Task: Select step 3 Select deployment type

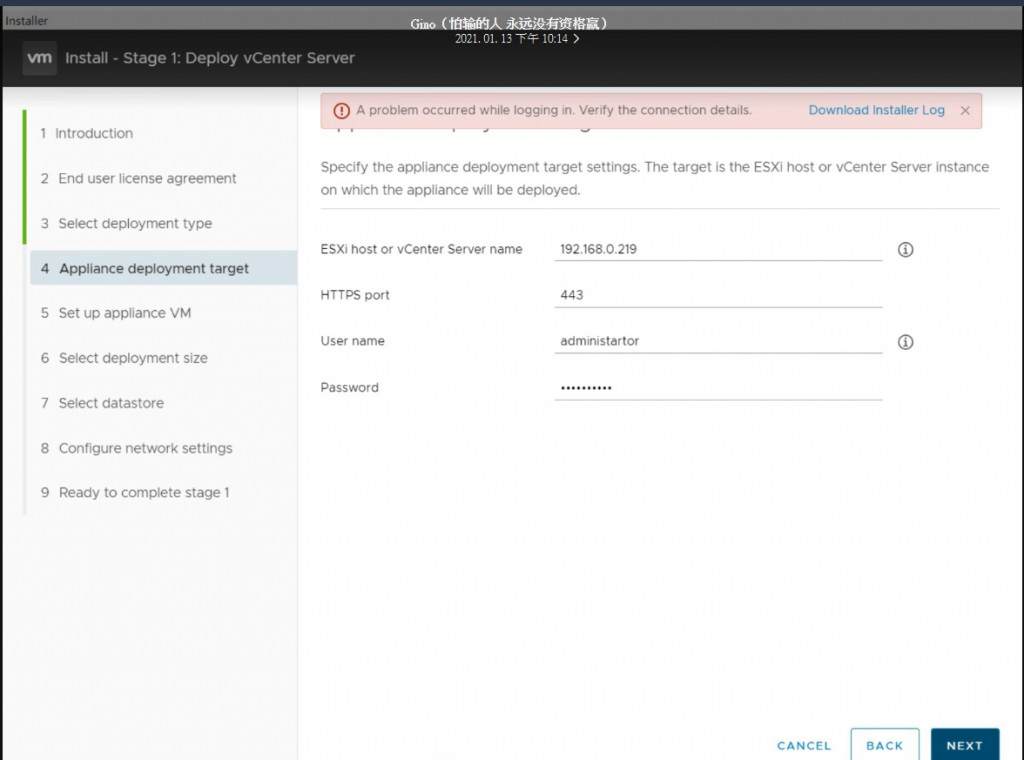Action: click(x=126, y=223)
